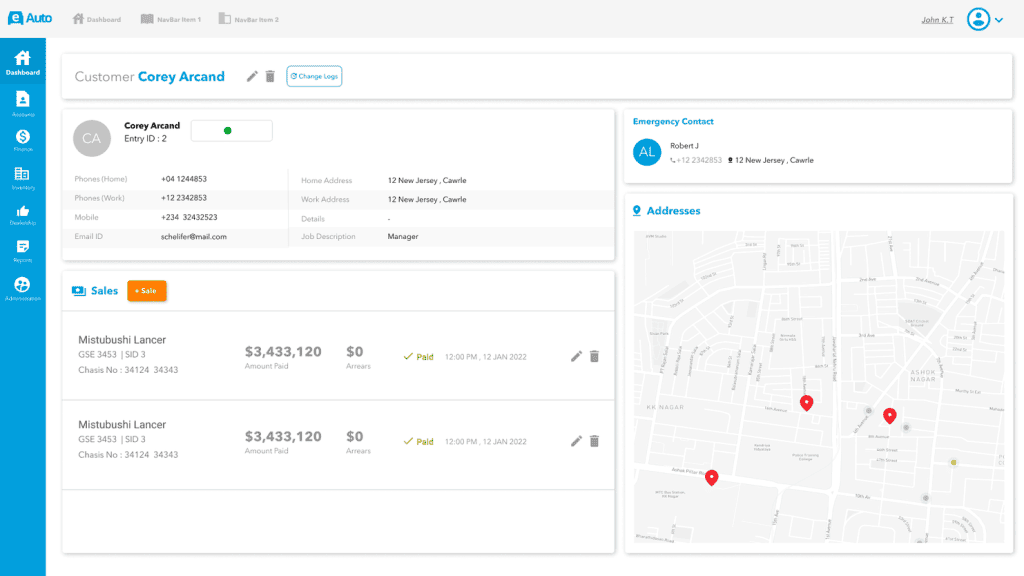The height and width of the screenshot is (576, 1024).
Task: Edit the second Mistubushi Lancer sale
Action: pyautogui.click(x=576, y=441)
